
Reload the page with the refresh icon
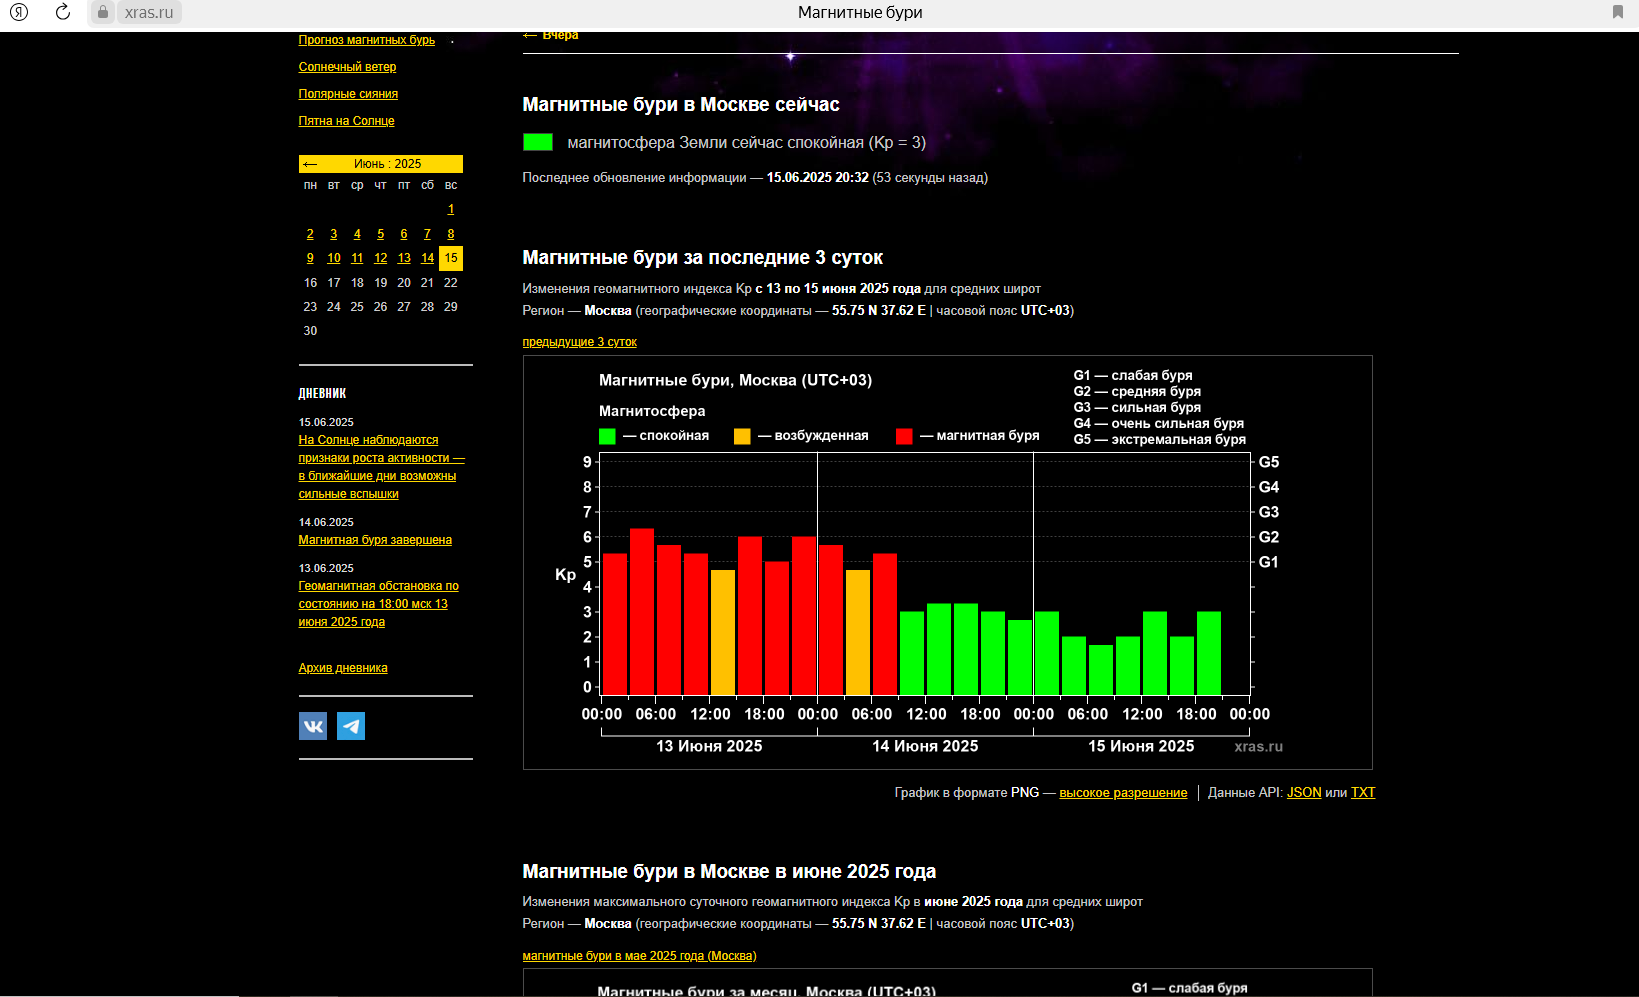[63, 12]
